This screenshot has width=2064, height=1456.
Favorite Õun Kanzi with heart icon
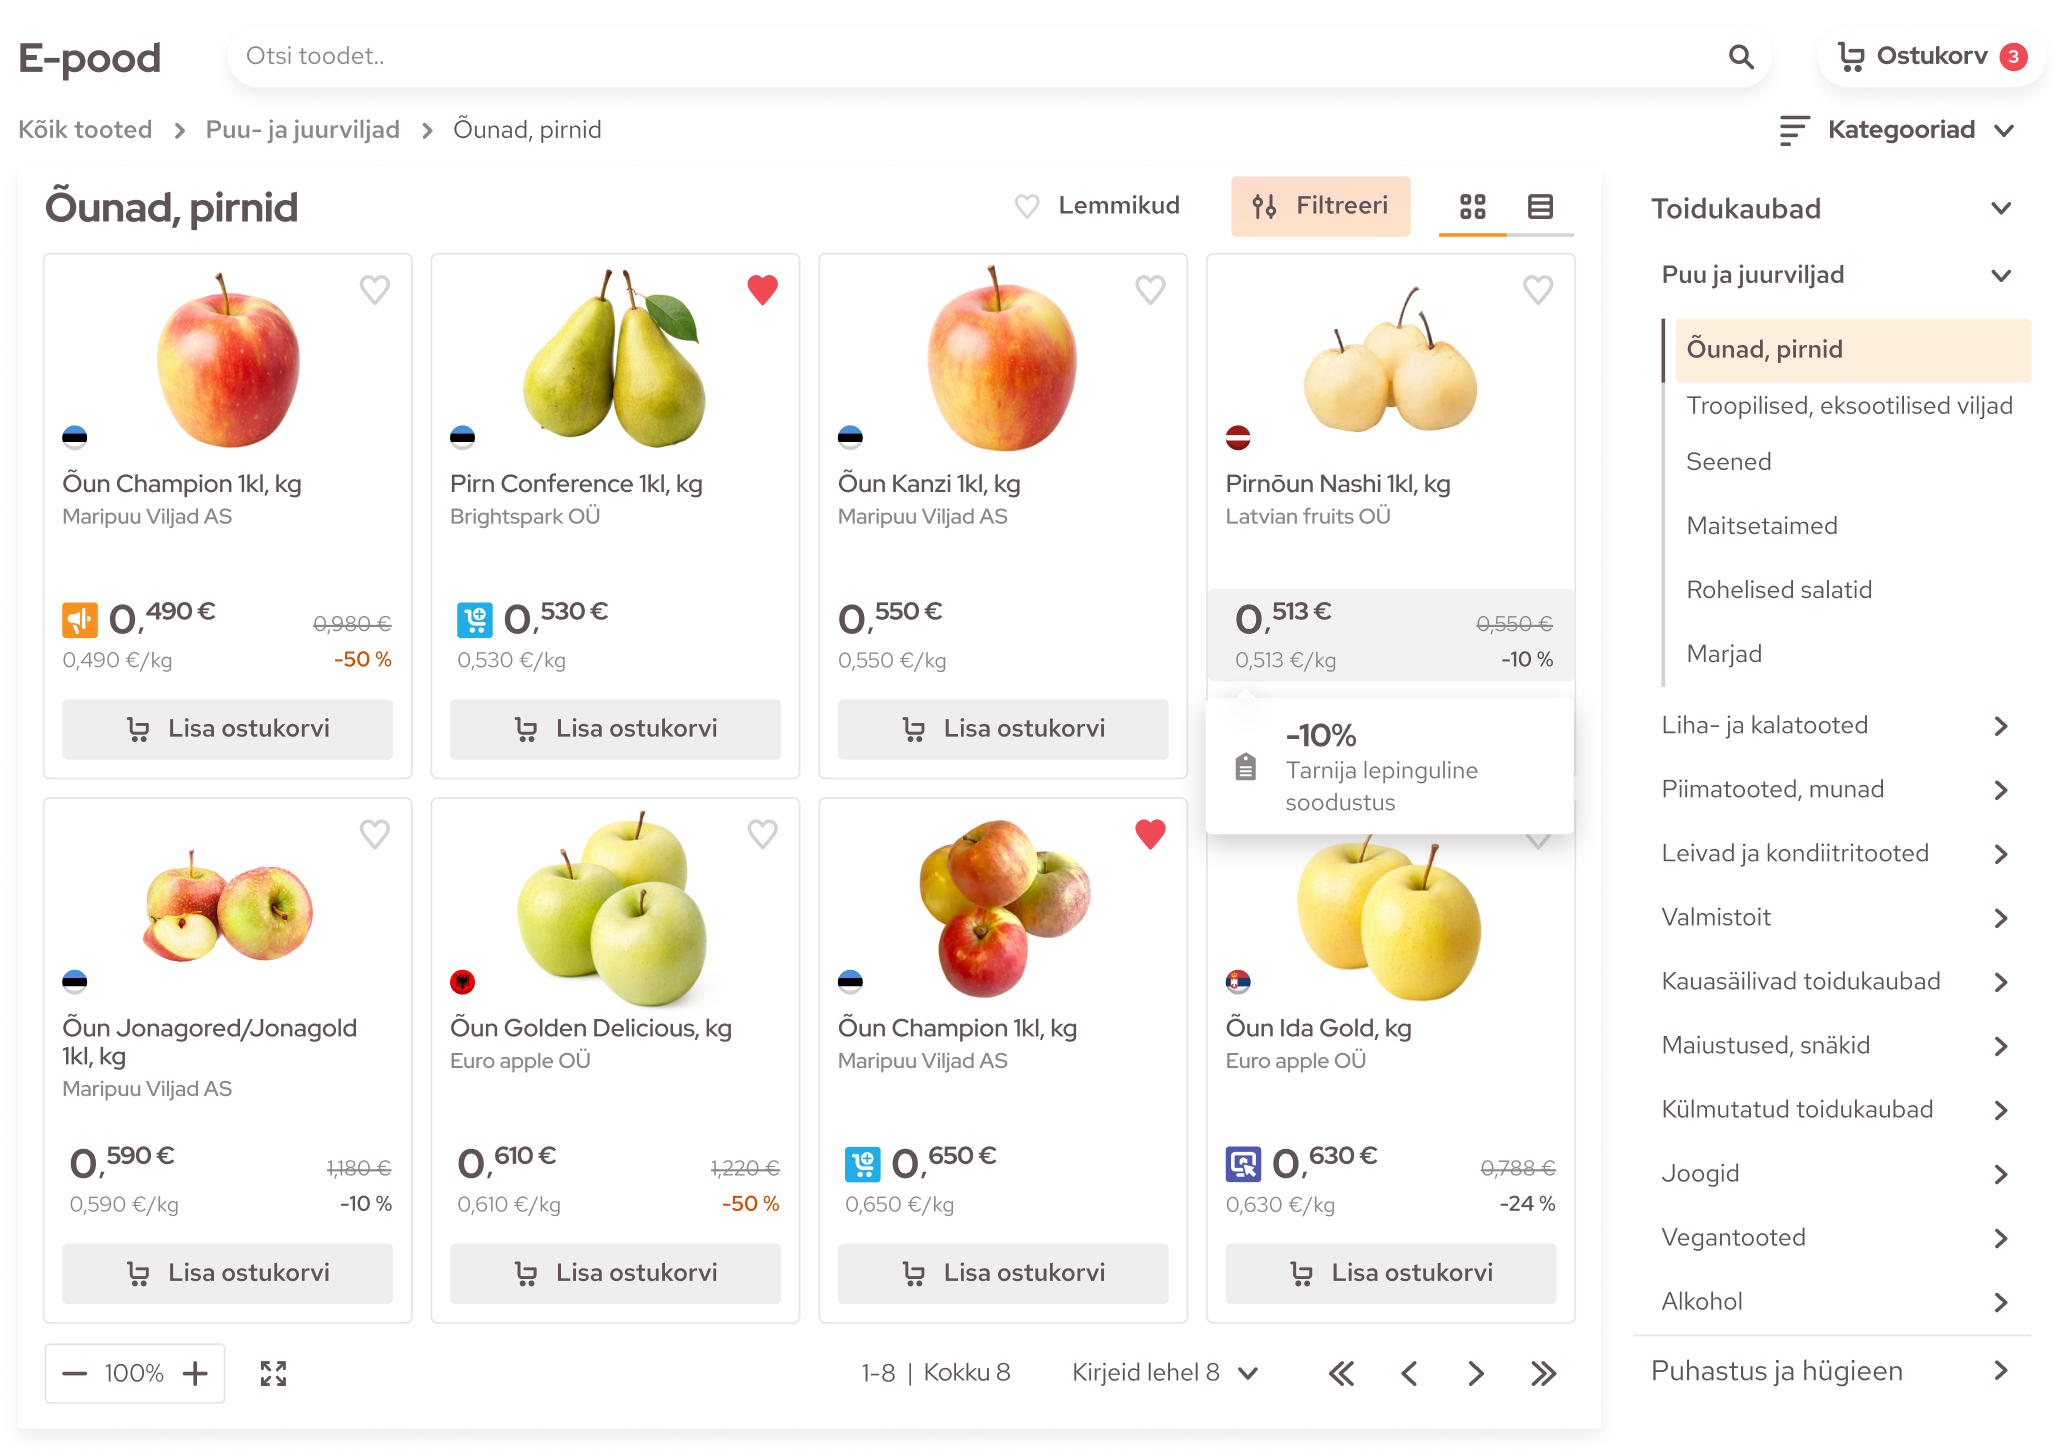[x=1150, y=289]
